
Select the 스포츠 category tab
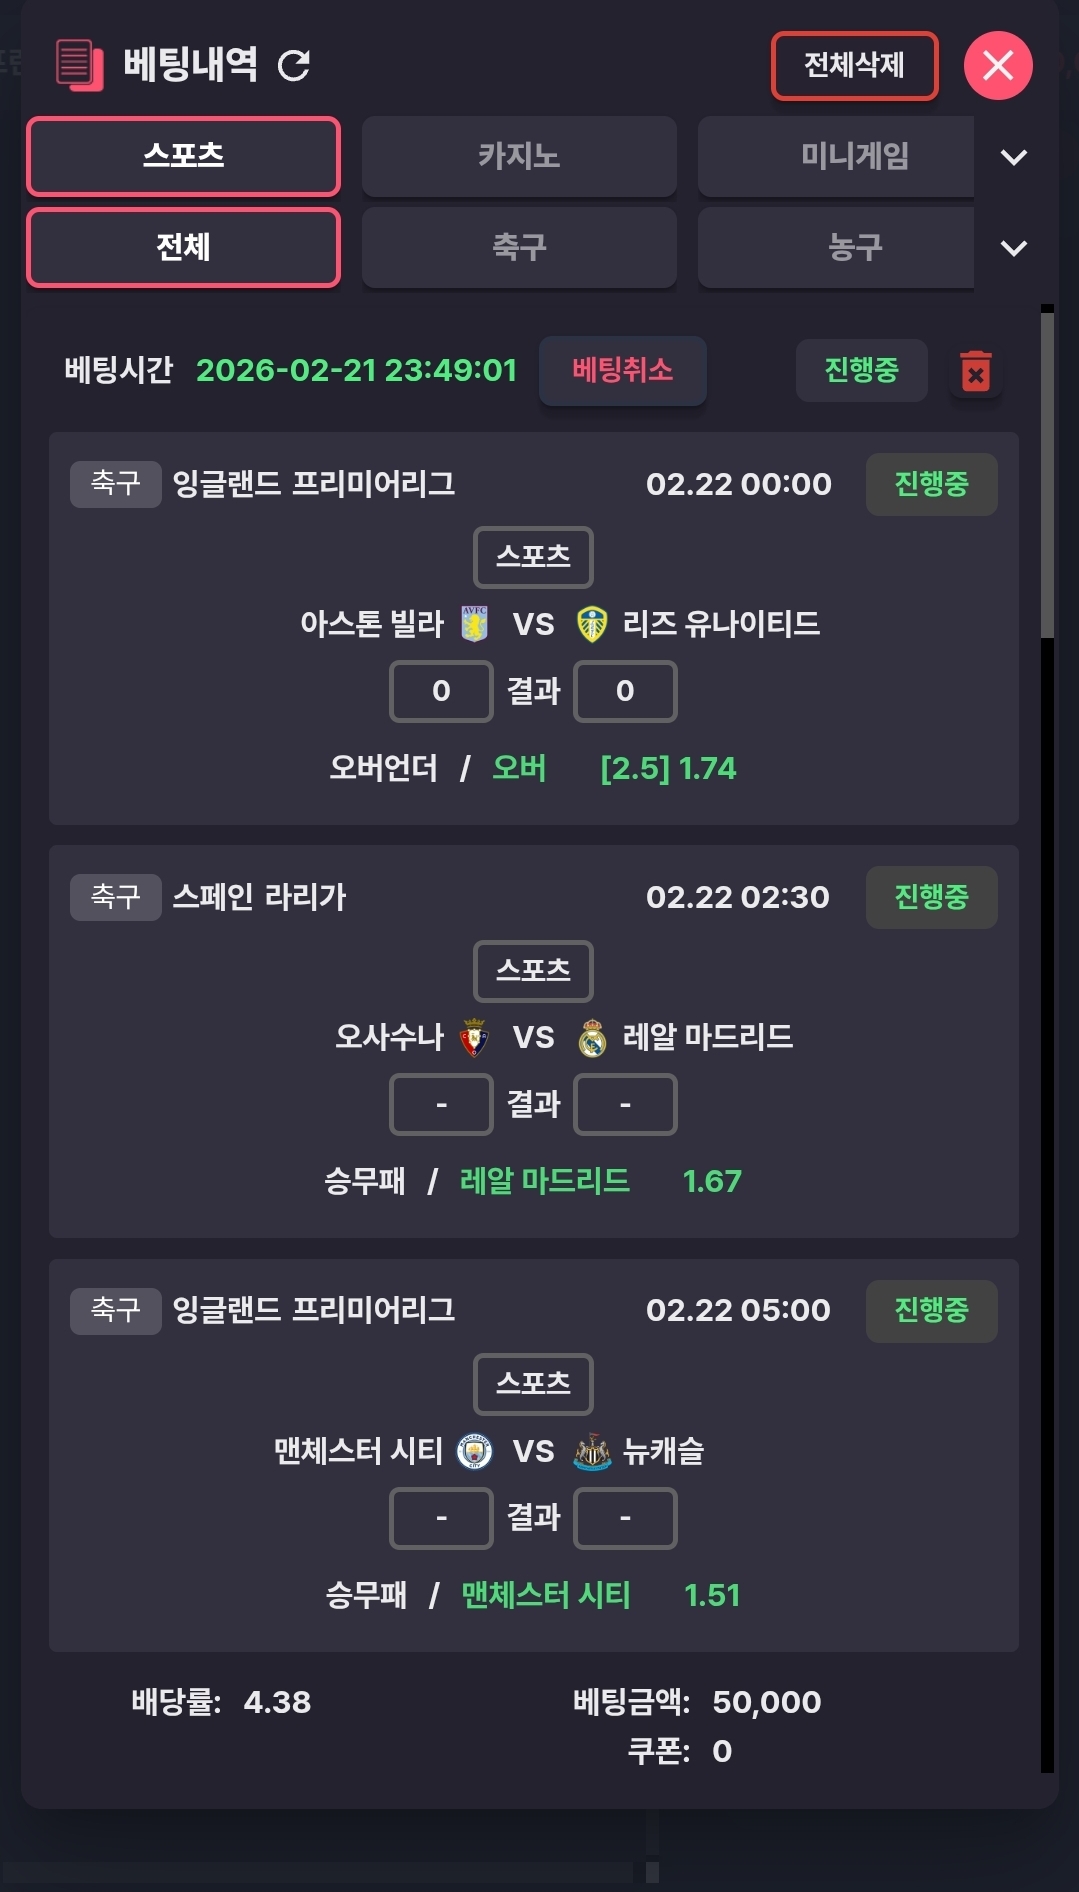click(x=183, y=156)
